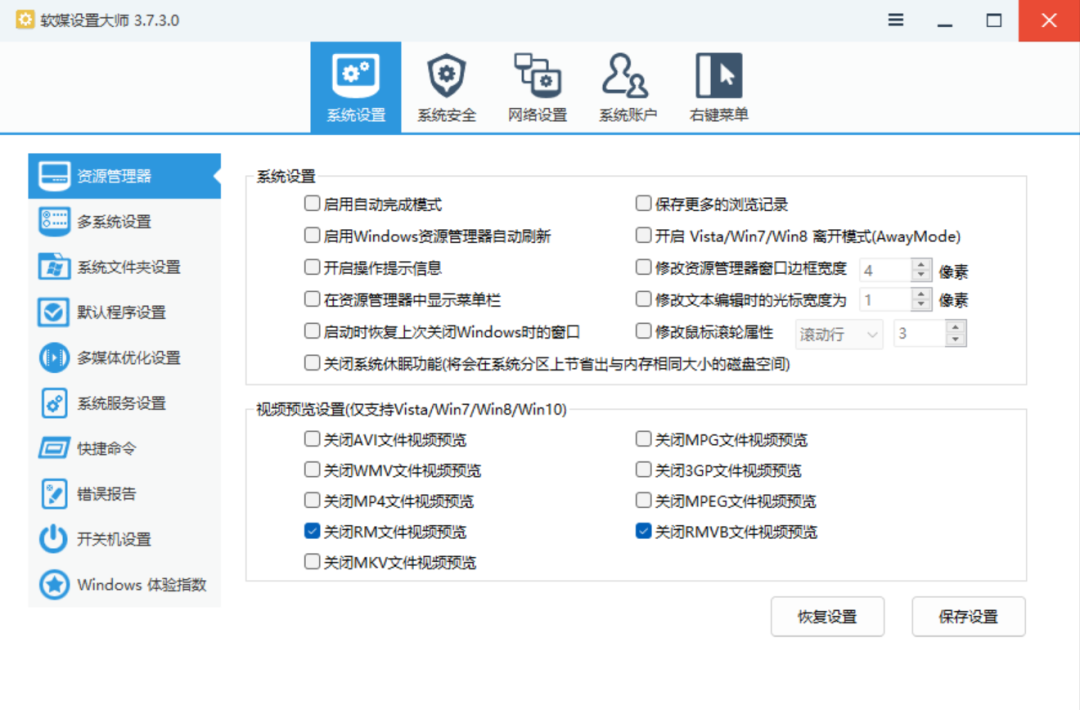1080x710 pixels.
Task: Check 保存更多的浏览记录 option
Action: [x=643, y=203]
